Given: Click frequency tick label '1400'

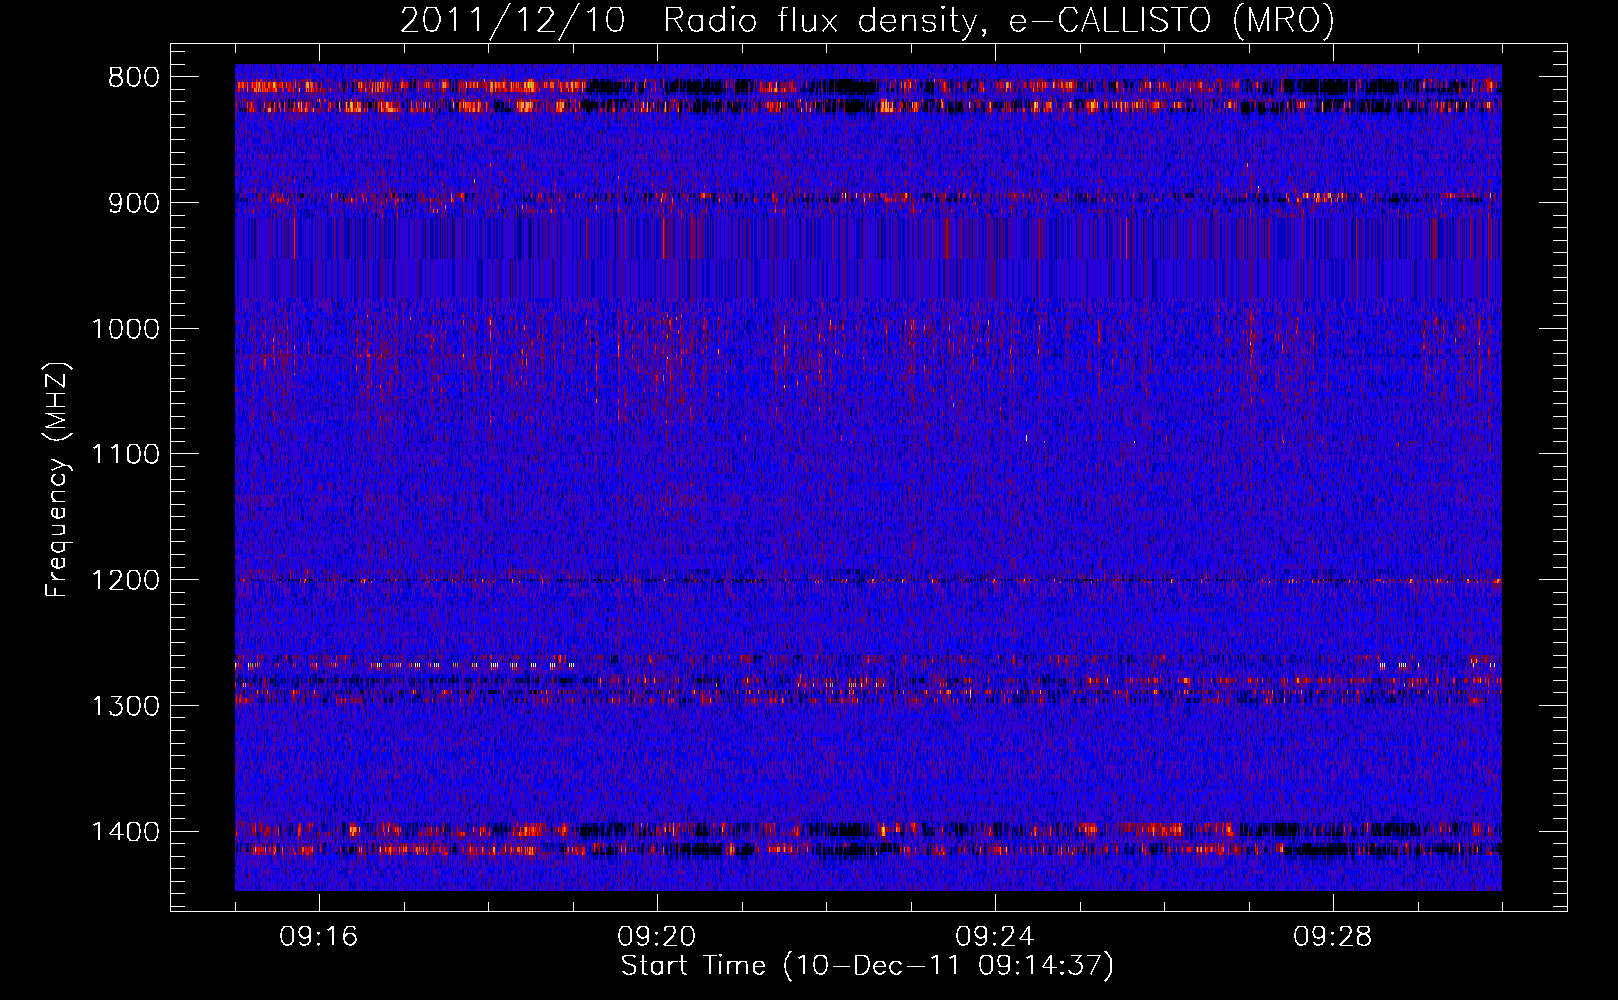Looking at the screenshot, I should [125, 832].
